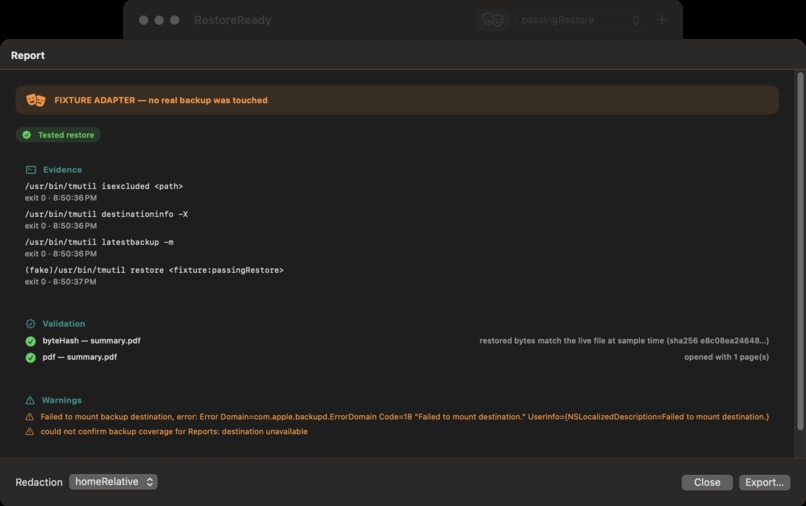Click the RestoreReady window title
806x506 pixels.
tap(232, 20)
